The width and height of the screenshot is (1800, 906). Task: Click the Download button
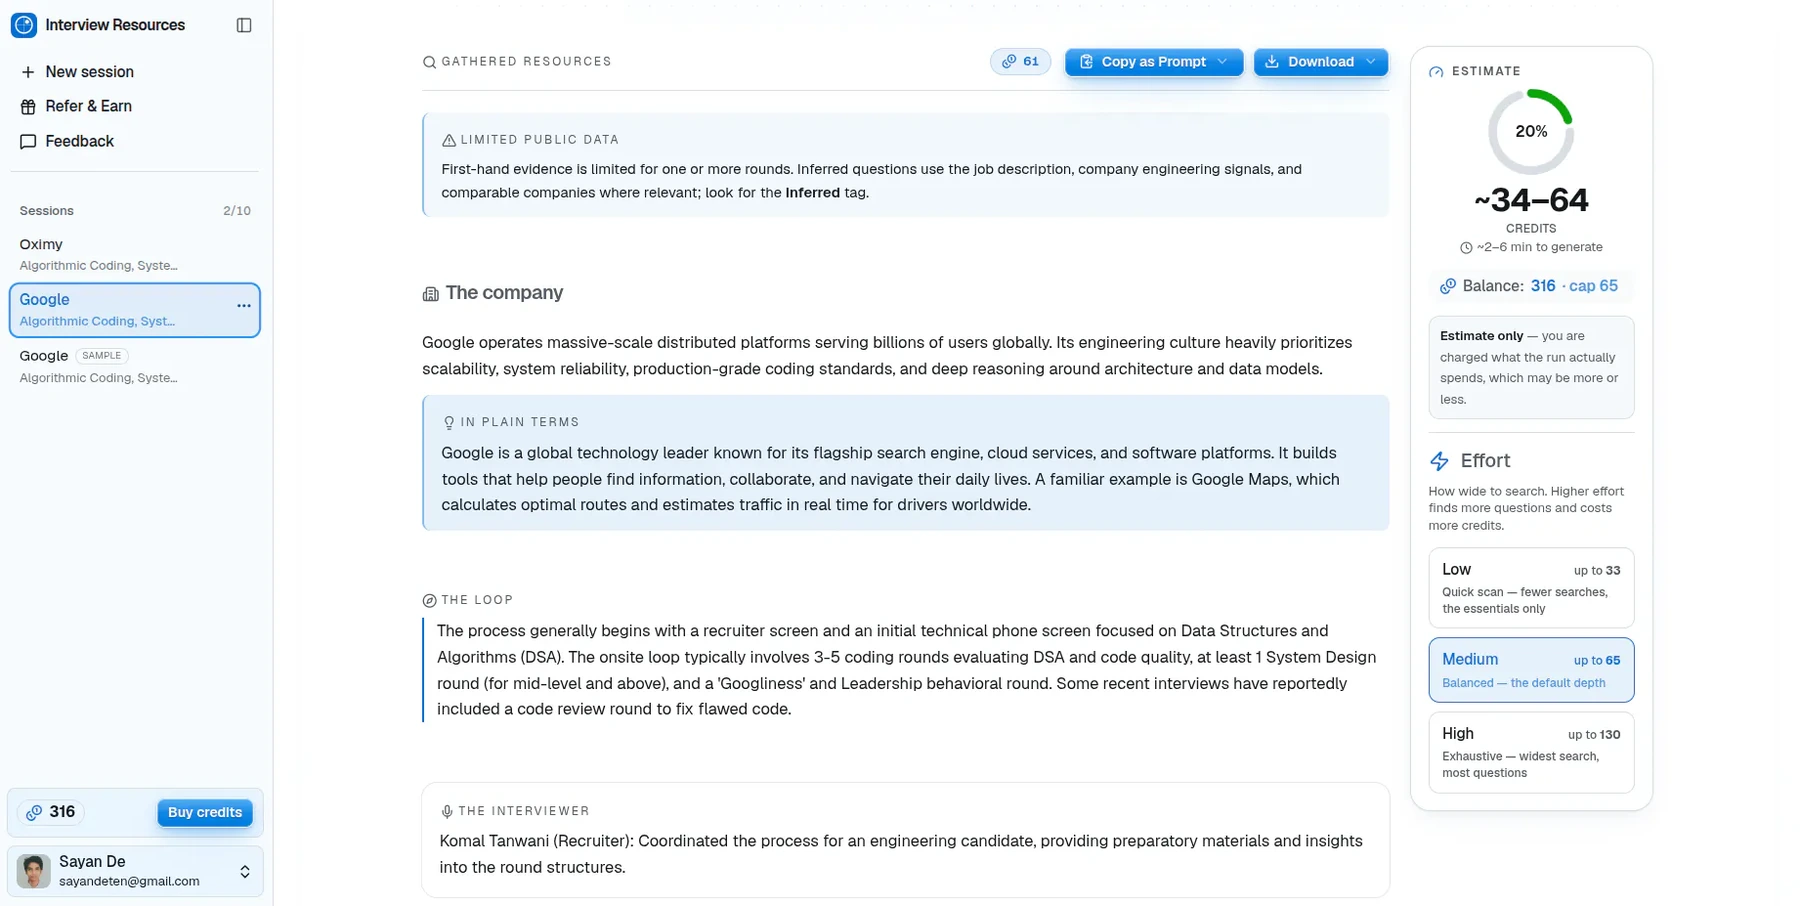tap(1310, 62)
